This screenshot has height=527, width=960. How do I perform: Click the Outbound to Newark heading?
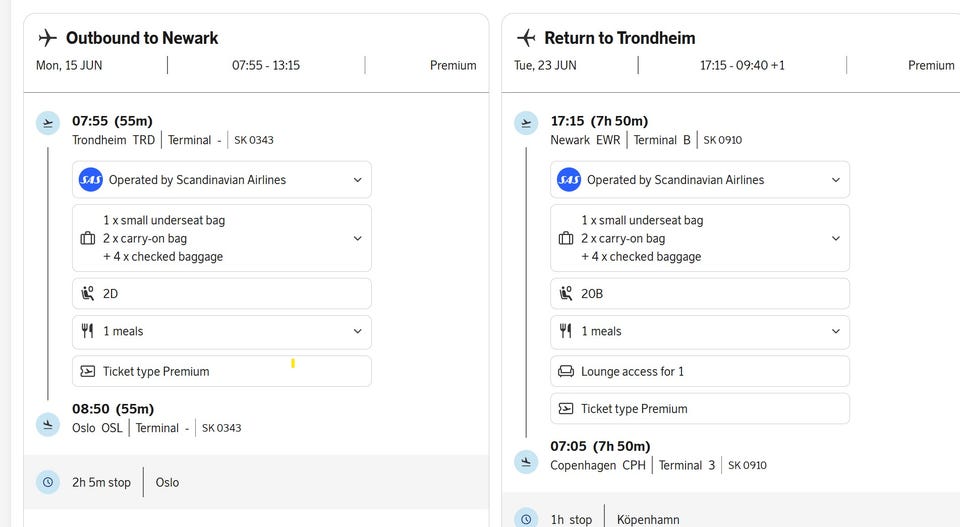(142, 38)
